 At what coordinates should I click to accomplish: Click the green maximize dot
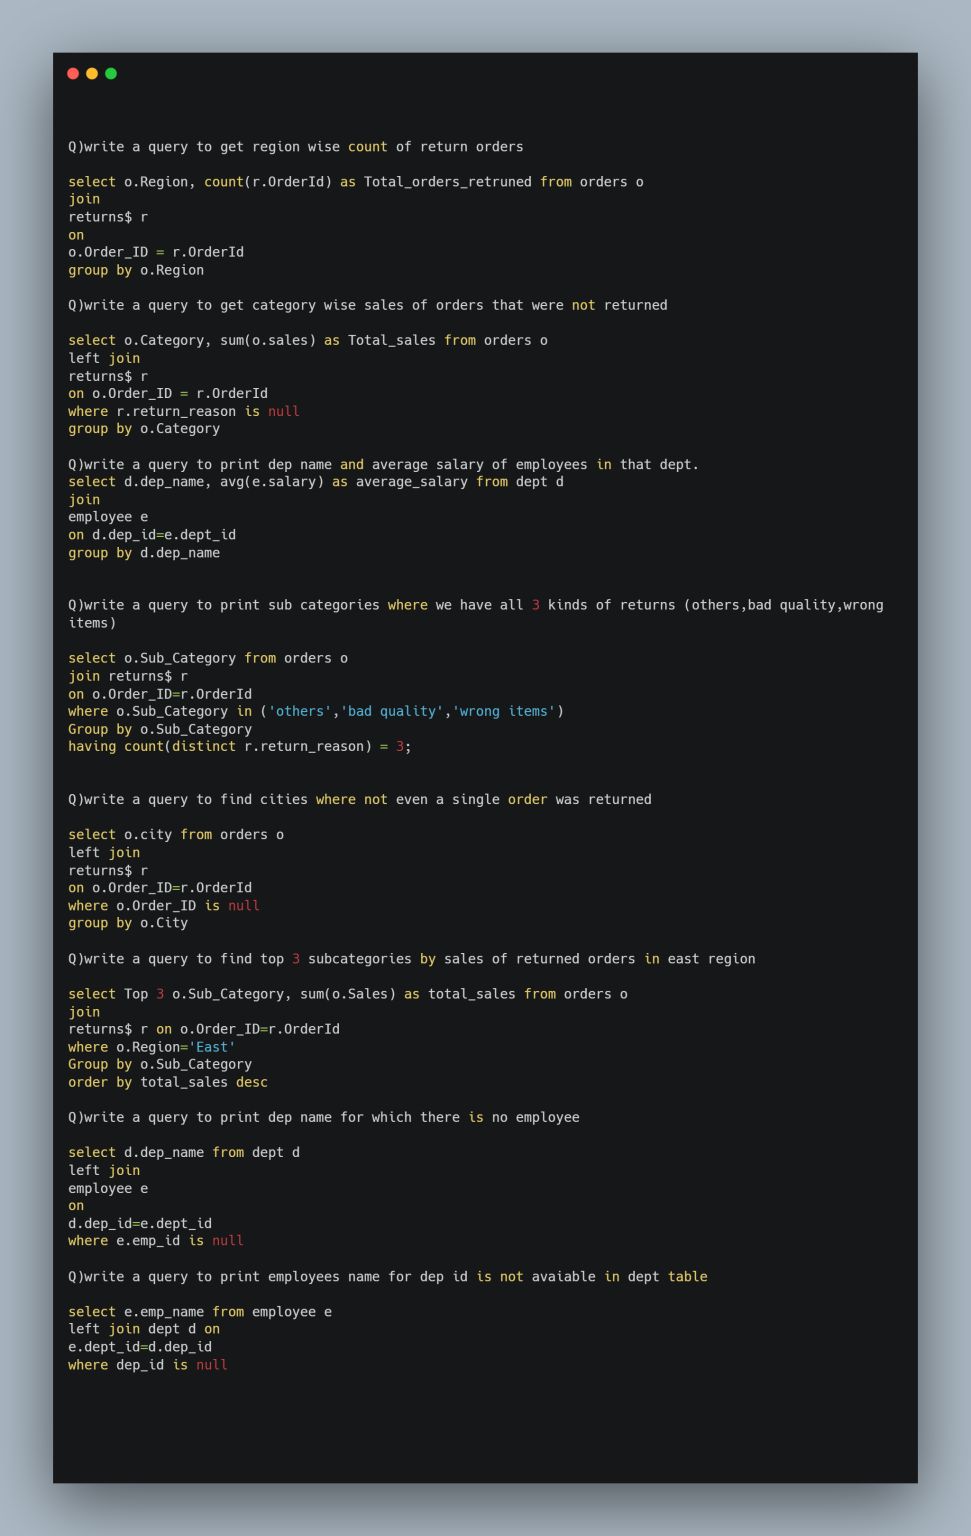point(111,73)
